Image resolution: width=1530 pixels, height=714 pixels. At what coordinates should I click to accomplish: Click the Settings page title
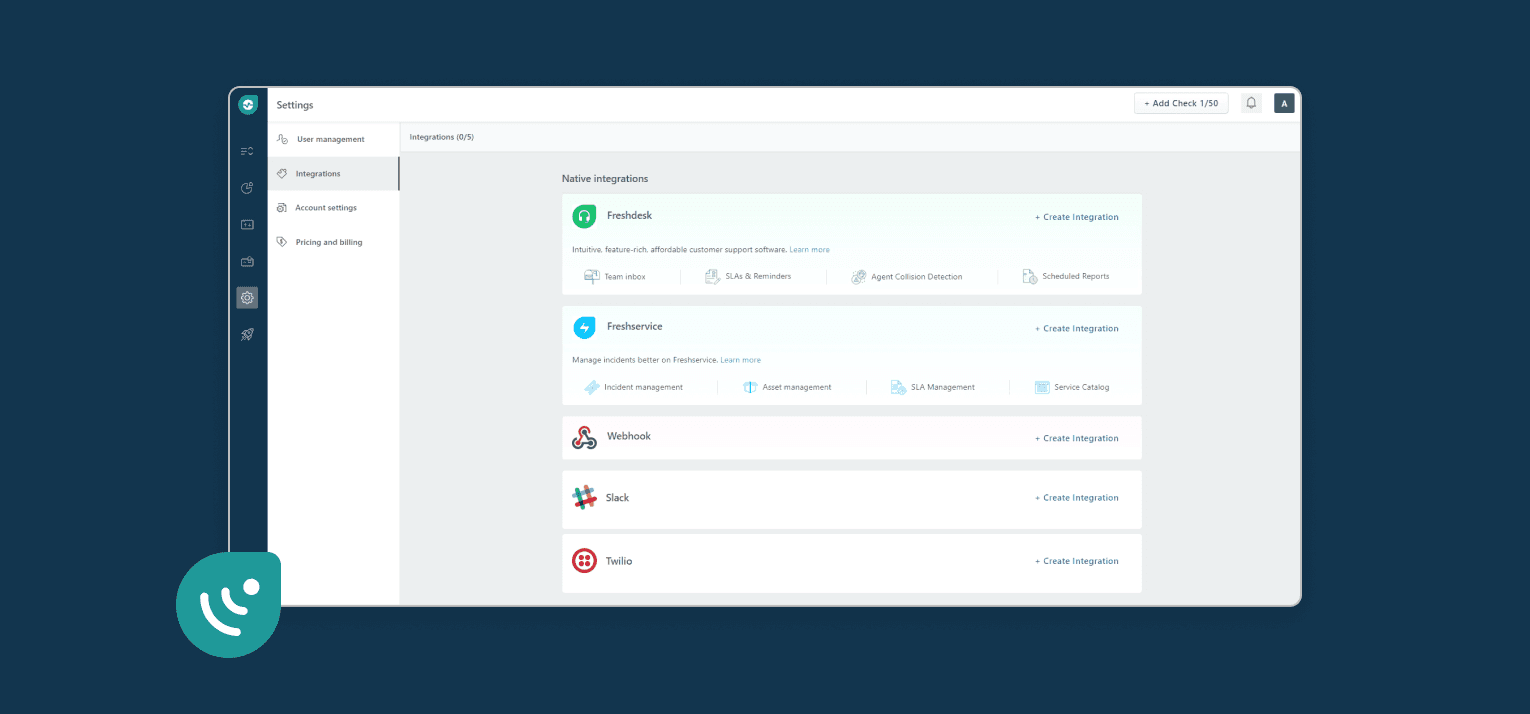(x=295, y=105)
